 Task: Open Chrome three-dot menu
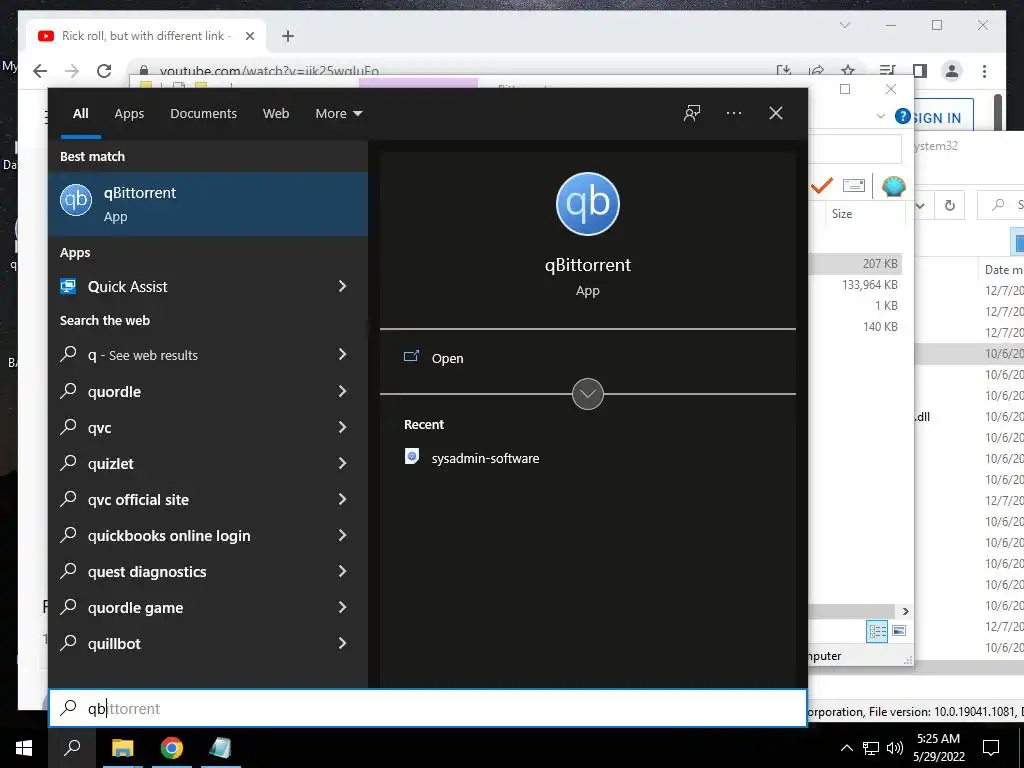pos(984,71)
